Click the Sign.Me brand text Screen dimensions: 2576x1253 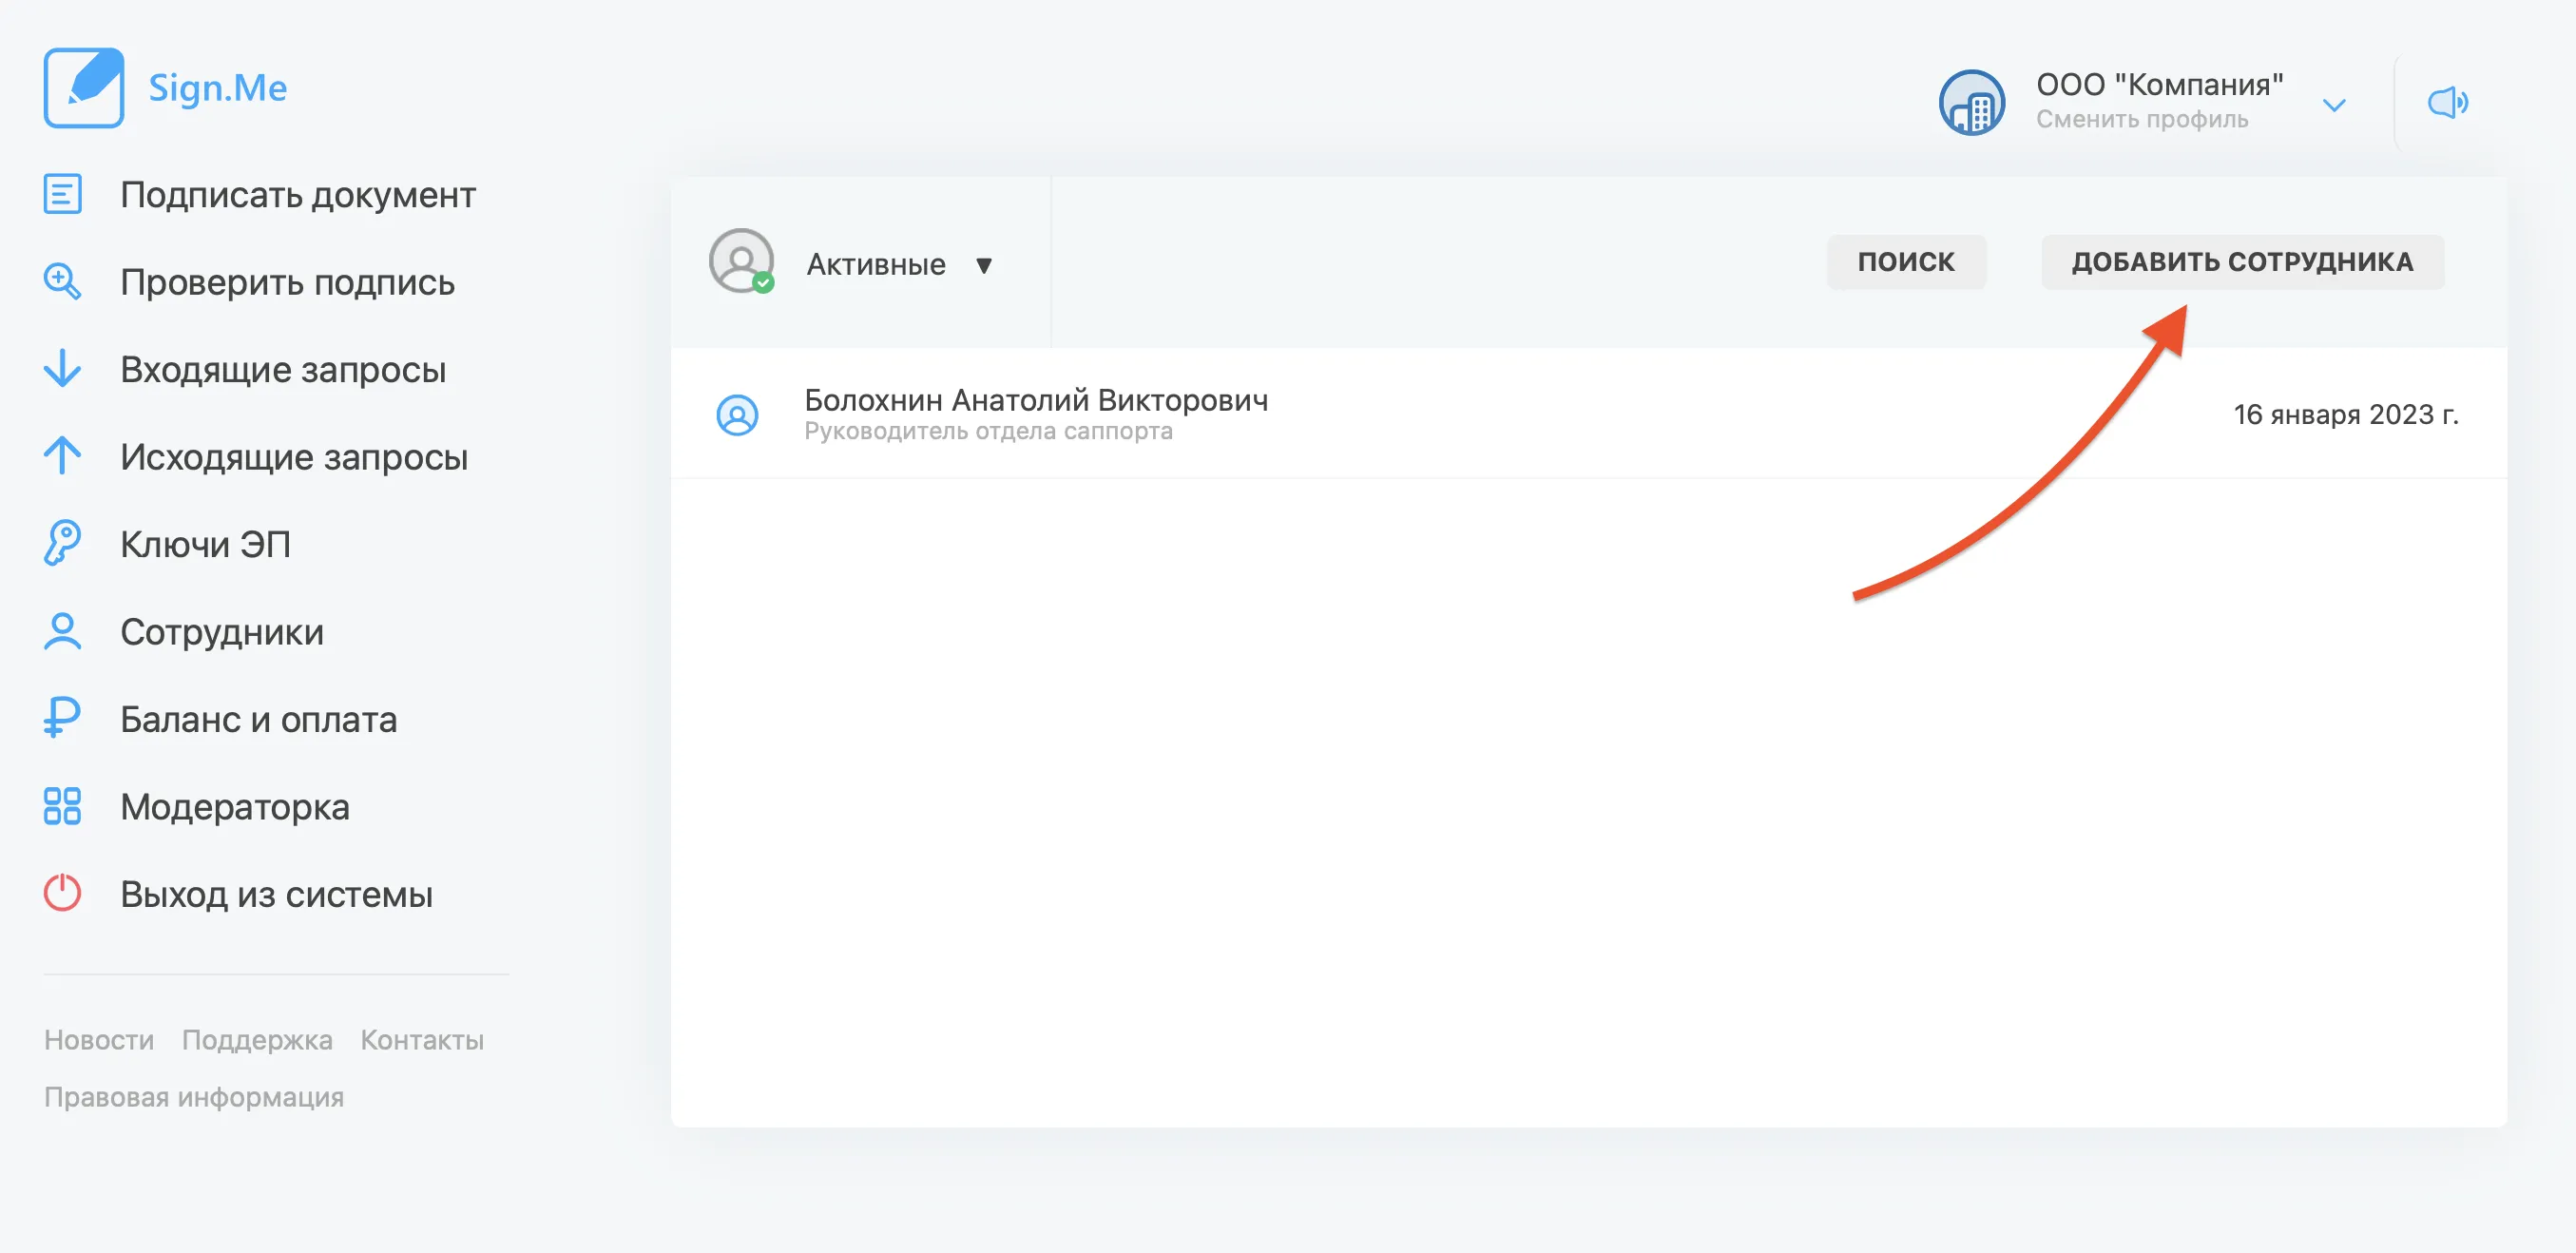point(218,88)
